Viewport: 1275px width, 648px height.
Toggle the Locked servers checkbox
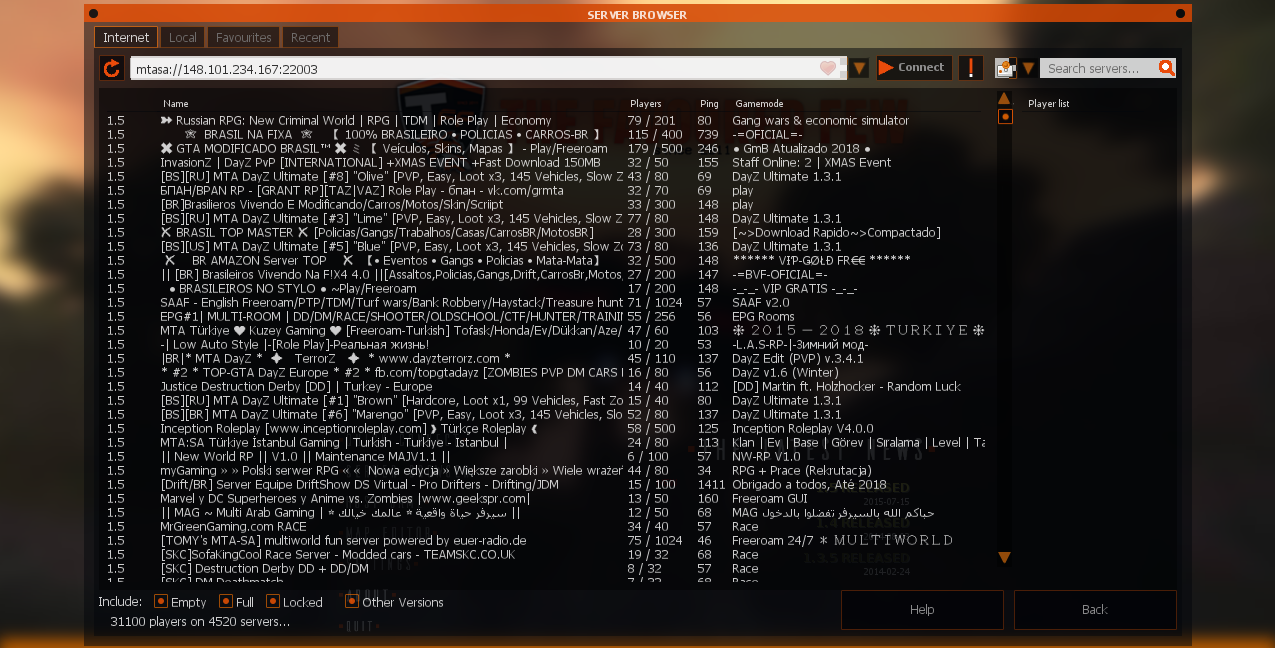click(x=272, y=602)
